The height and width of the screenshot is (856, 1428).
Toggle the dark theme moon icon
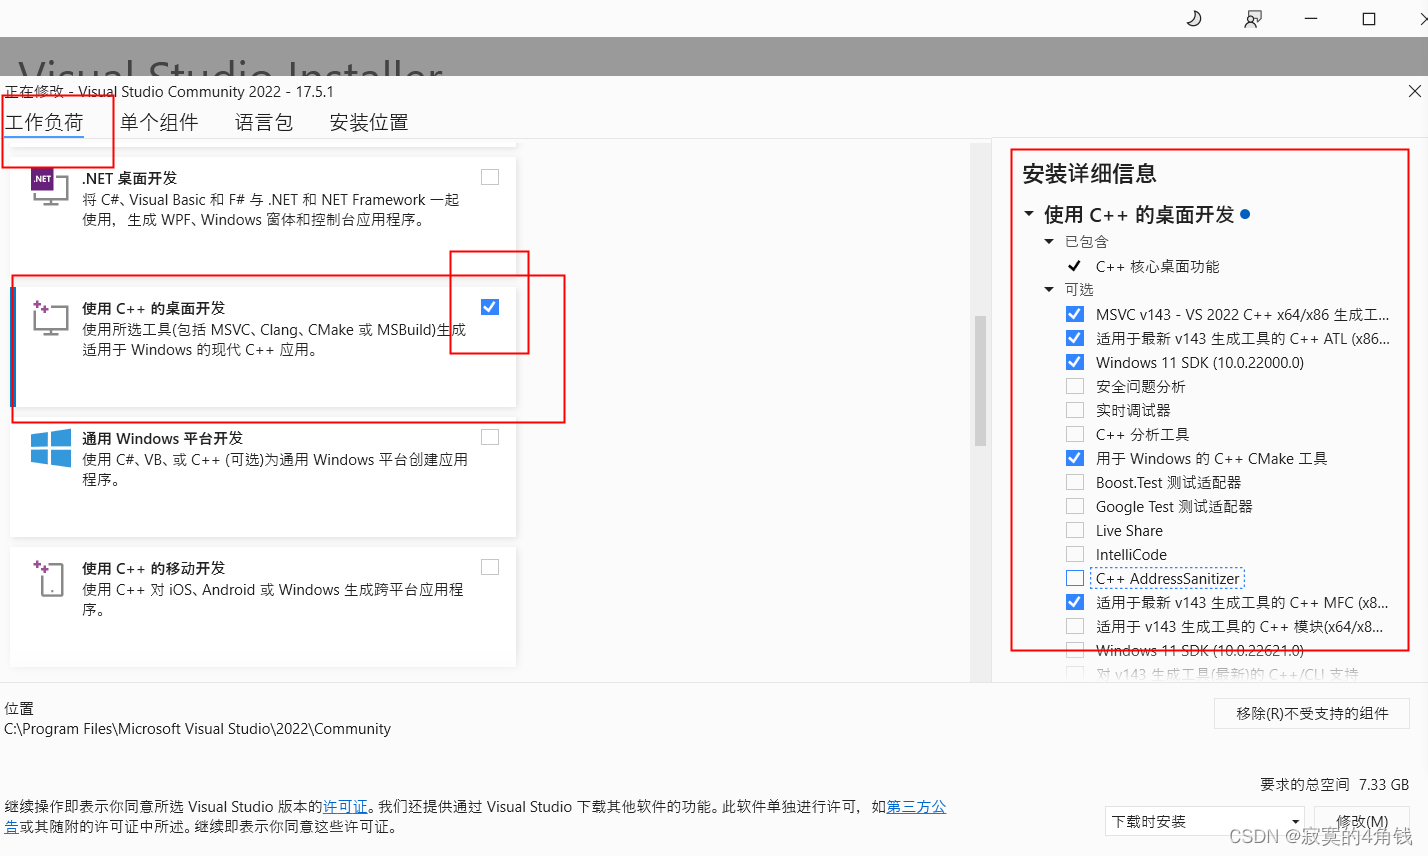coord(1194,19)
